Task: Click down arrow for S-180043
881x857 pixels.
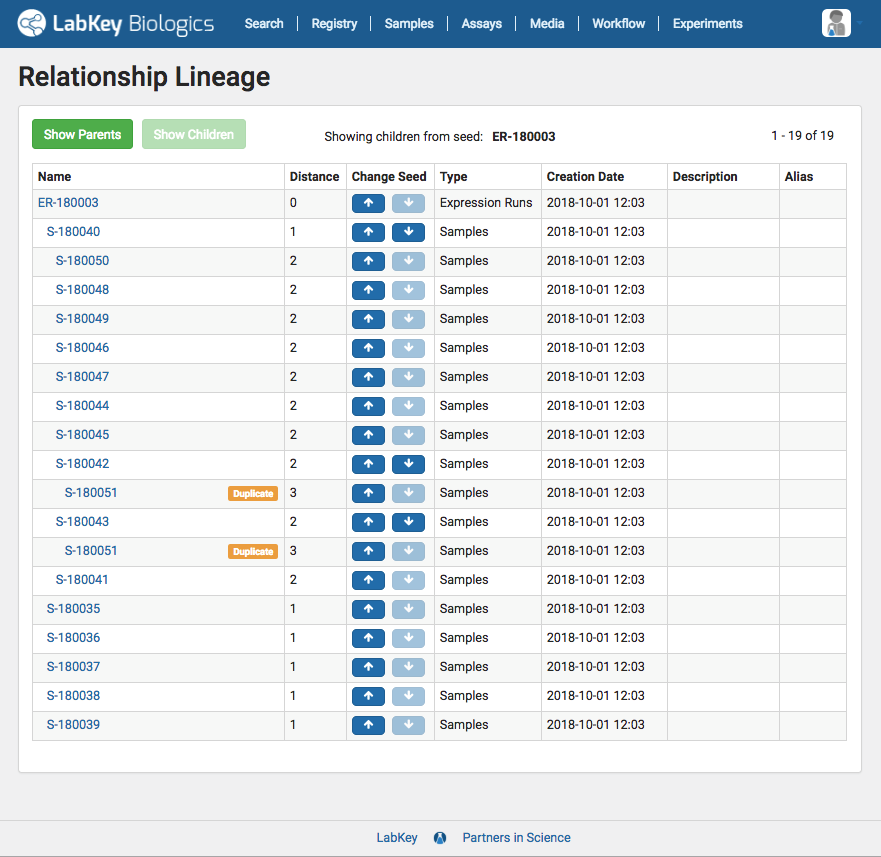Action: click(x=408, y=522)
